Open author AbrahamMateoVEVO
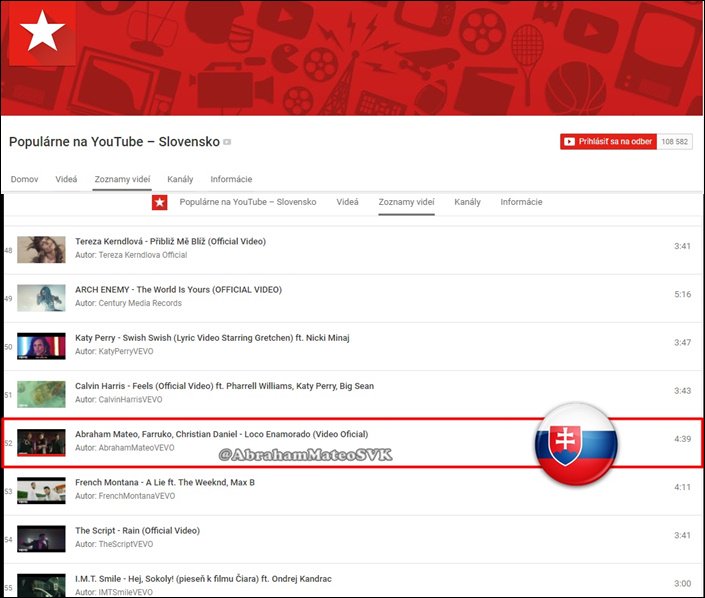705x598 pixels. tap(137, 447)
